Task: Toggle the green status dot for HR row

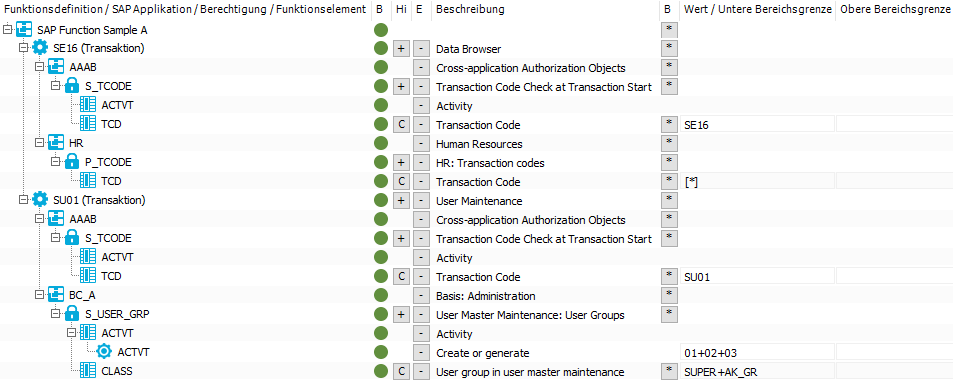Action: click(380, 143)
